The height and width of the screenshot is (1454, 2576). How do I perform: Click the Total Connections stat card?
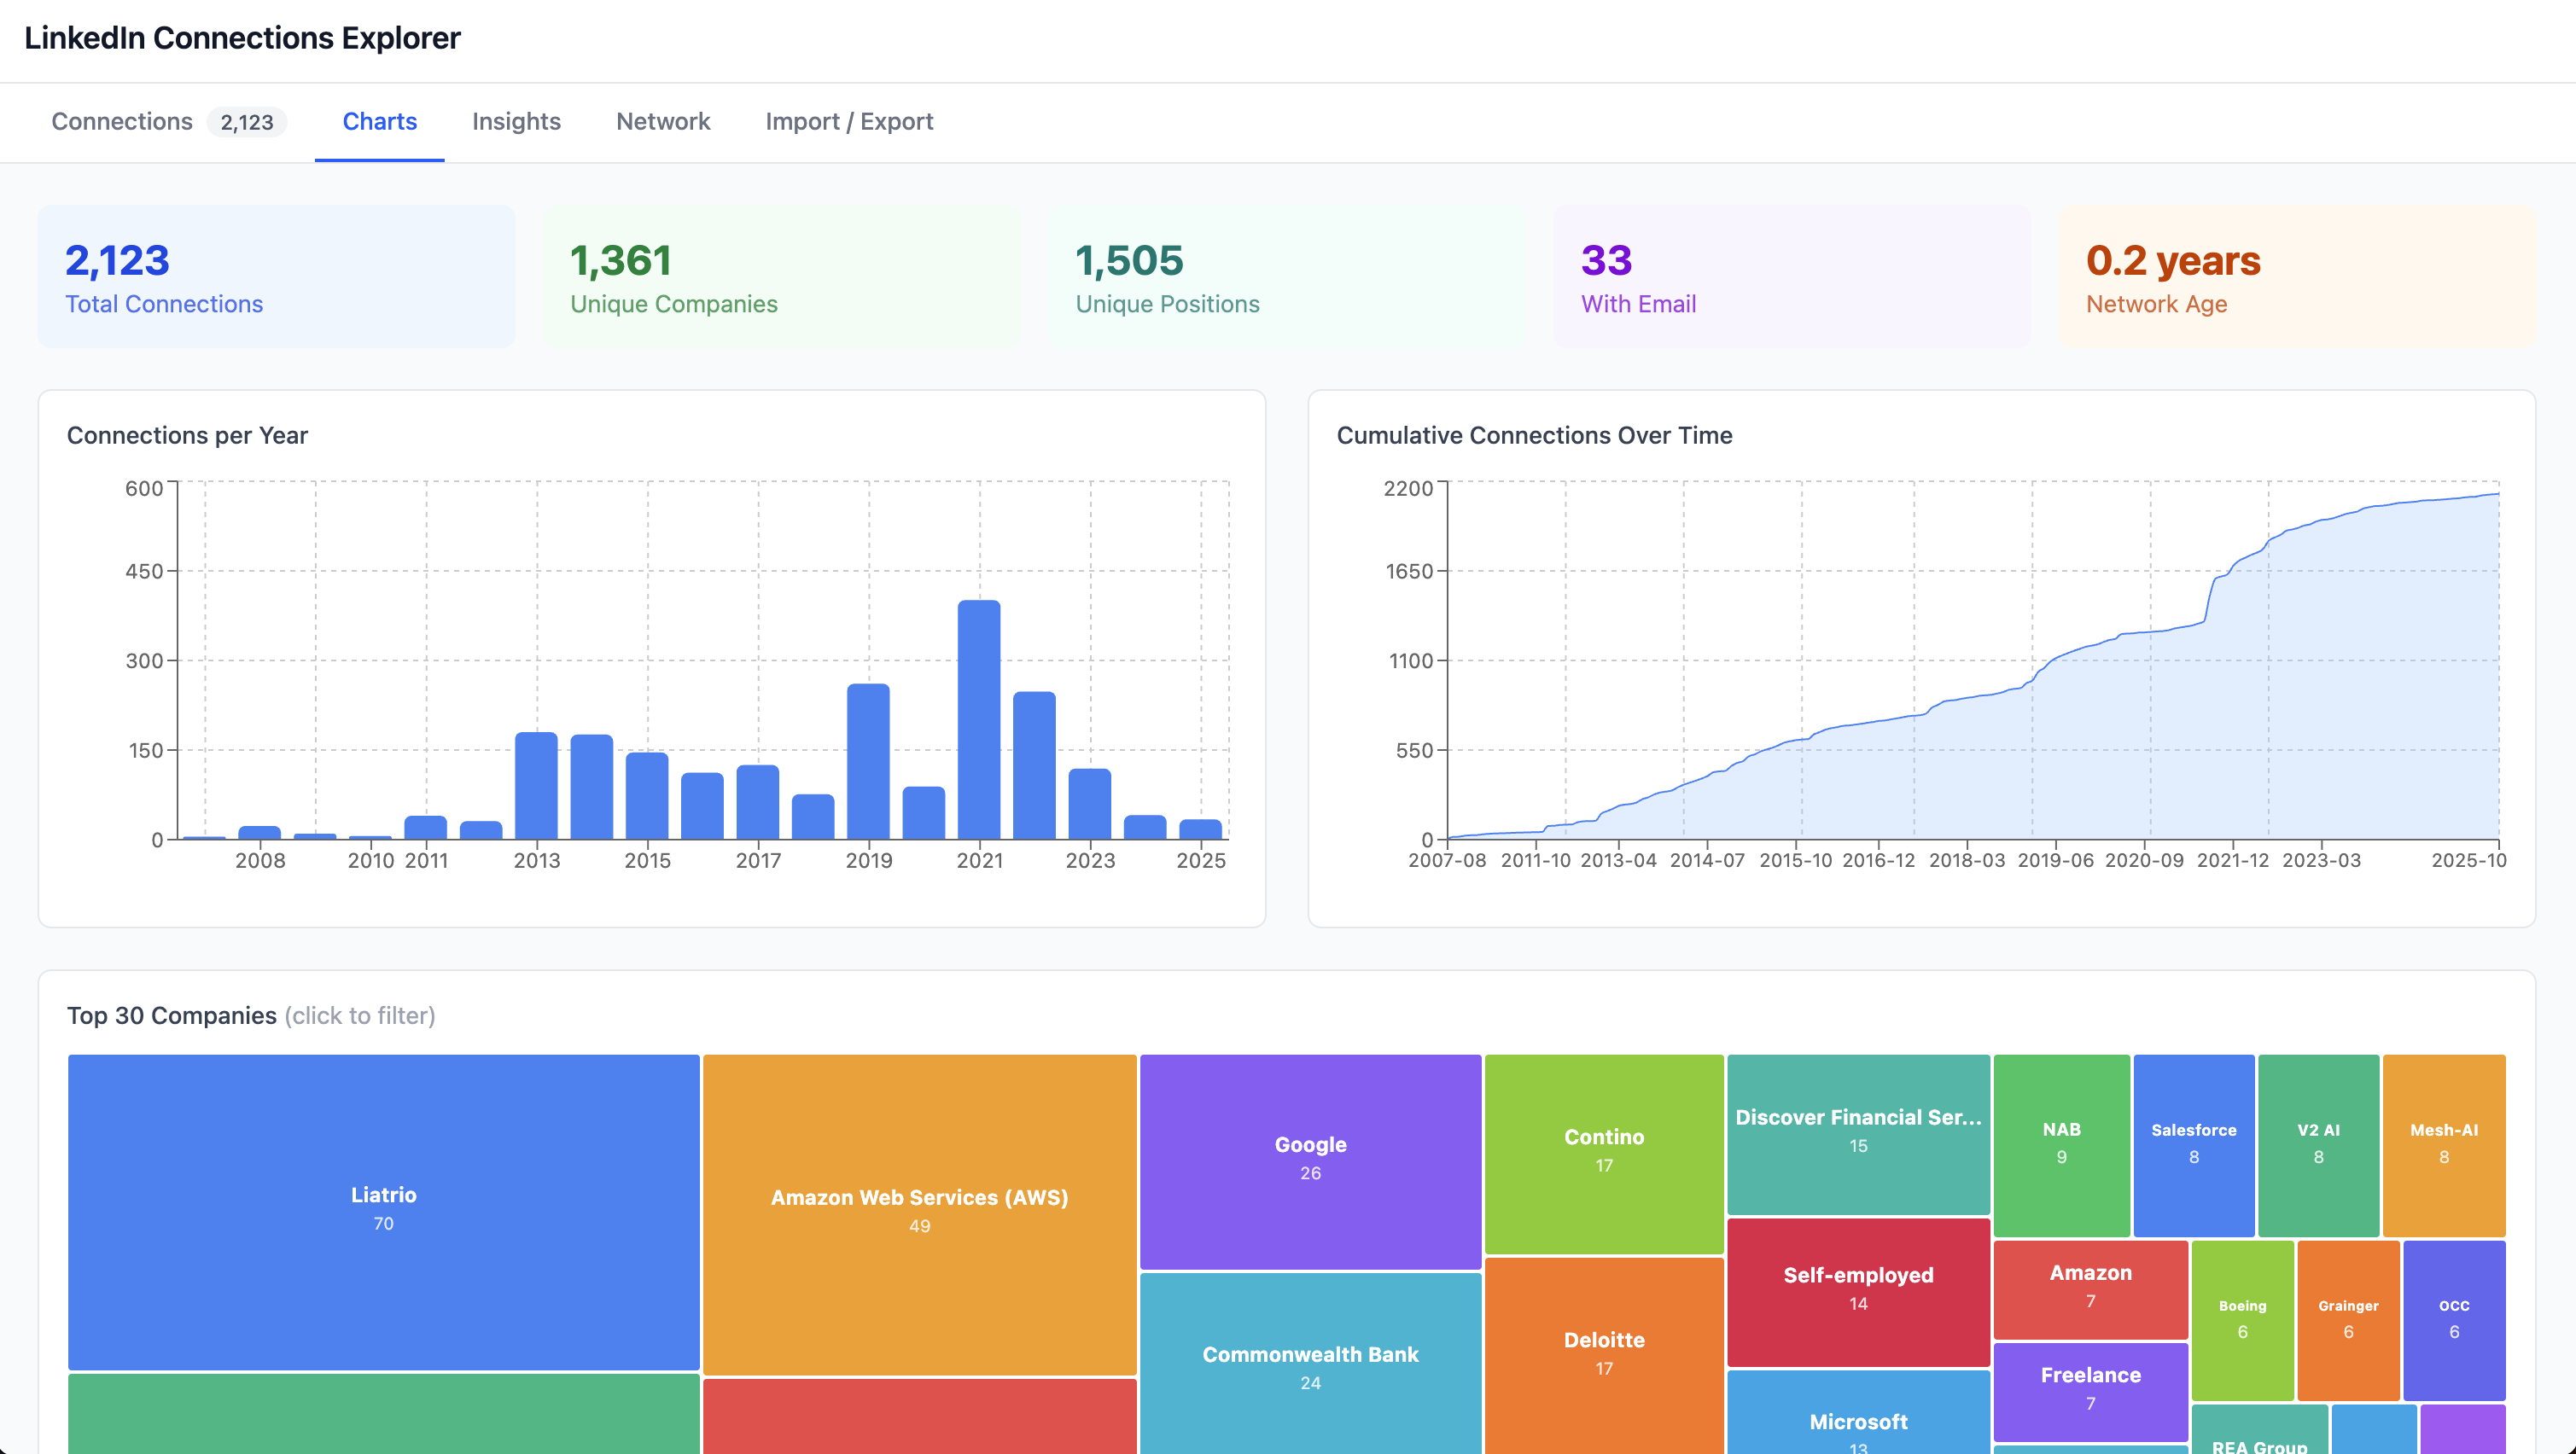click(x=277, y=277)
